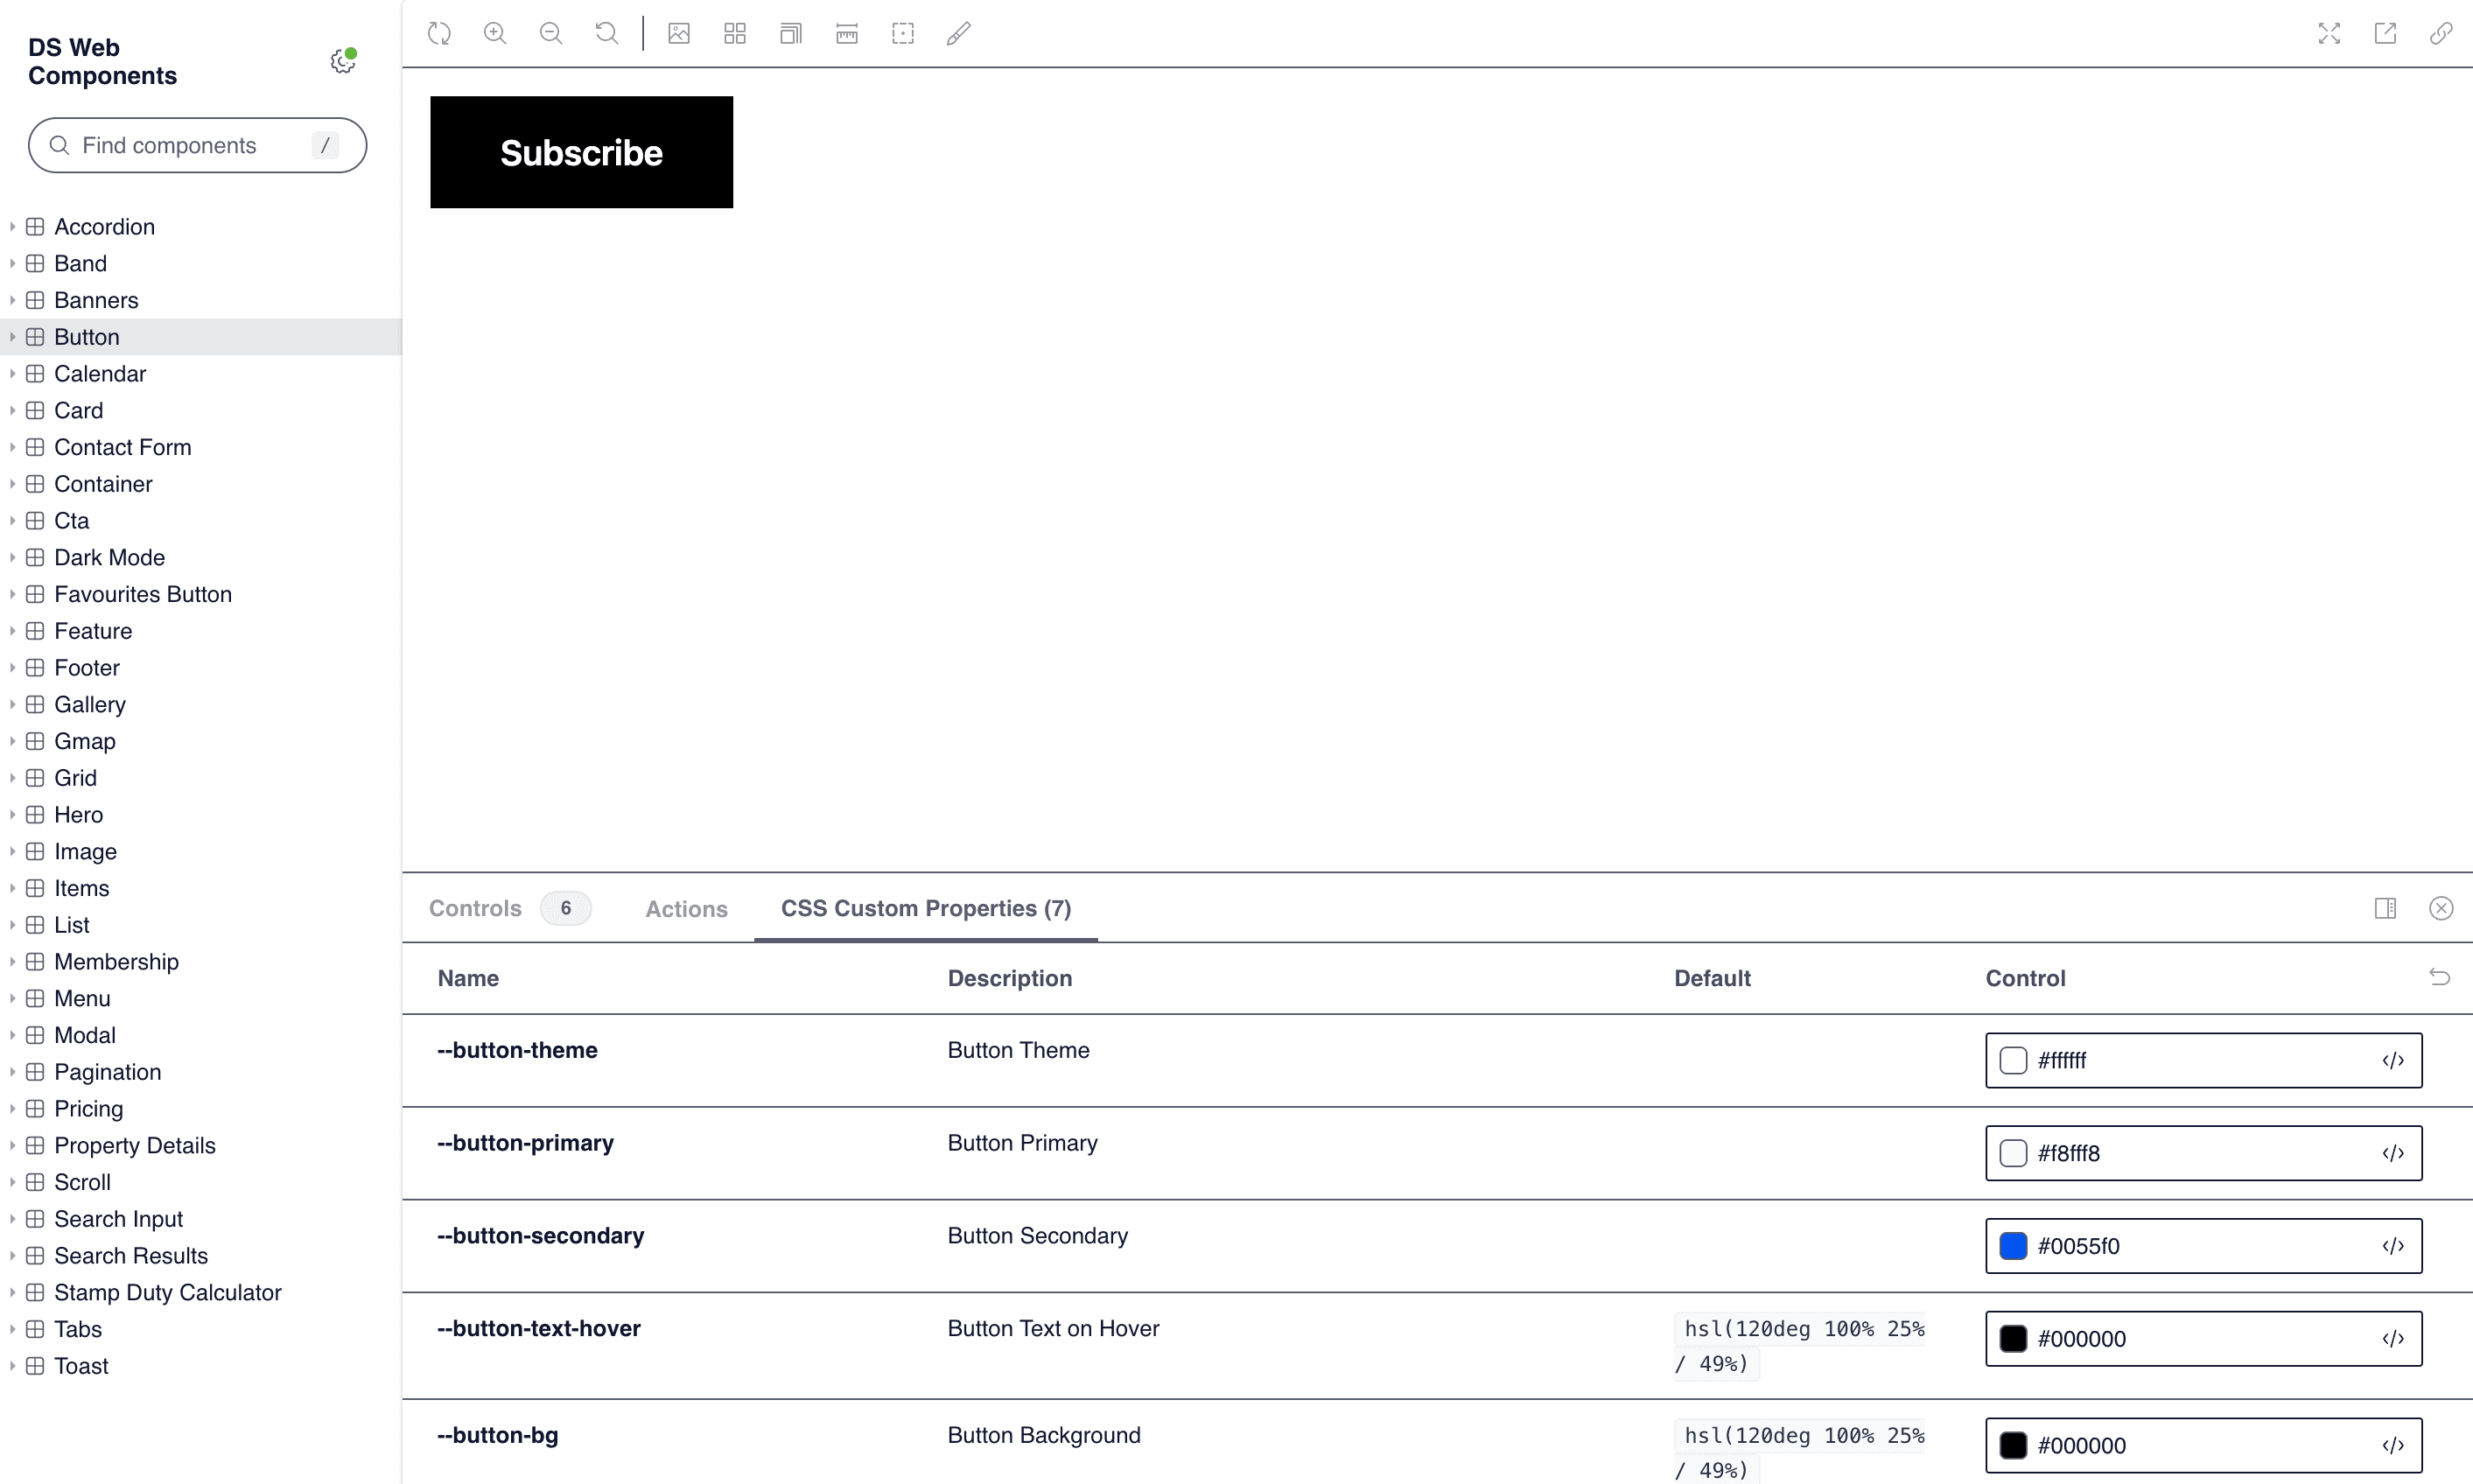Open the canvas in a new tab
2473x1484 pixels.
2385,33
